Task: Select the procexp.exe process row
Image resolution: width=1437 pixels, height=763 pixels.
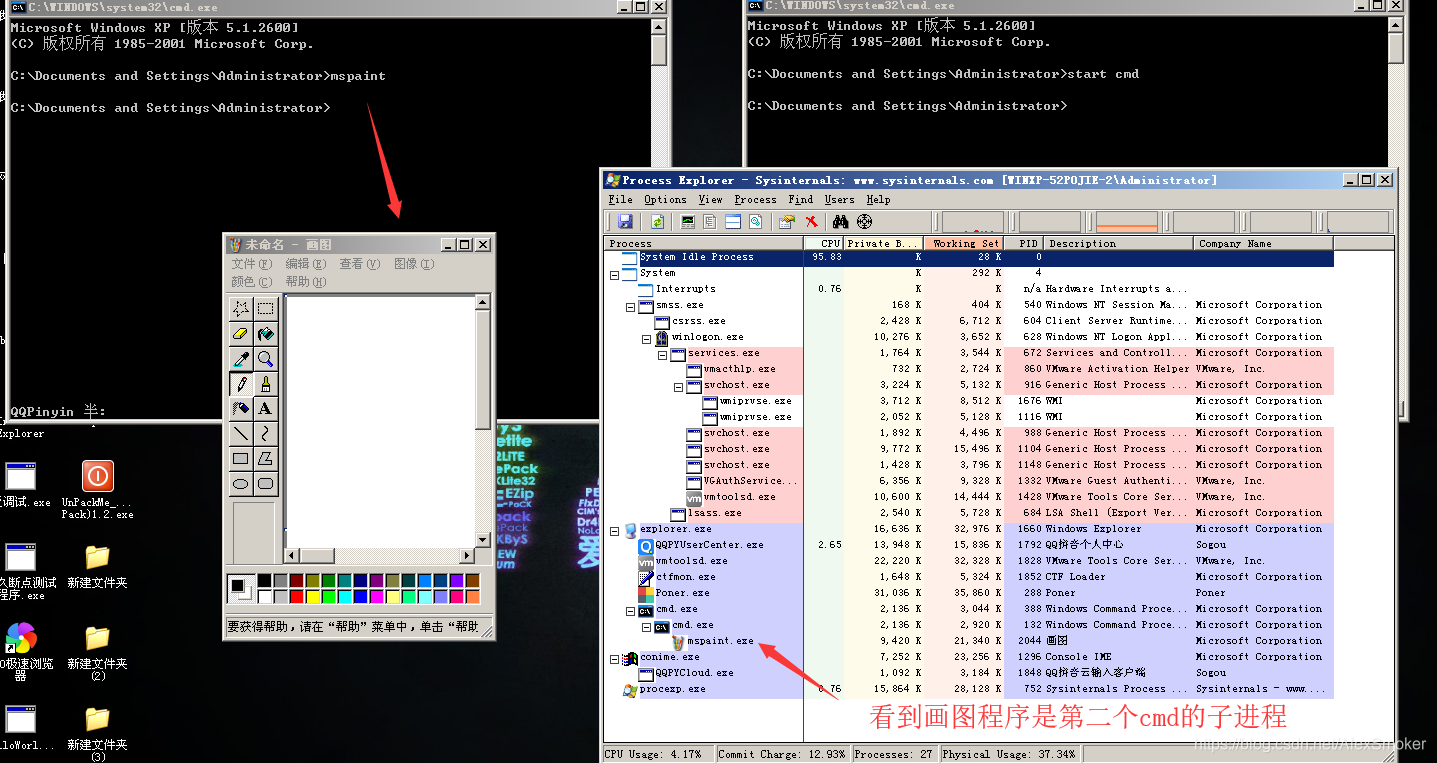Action: pos(970,689)
